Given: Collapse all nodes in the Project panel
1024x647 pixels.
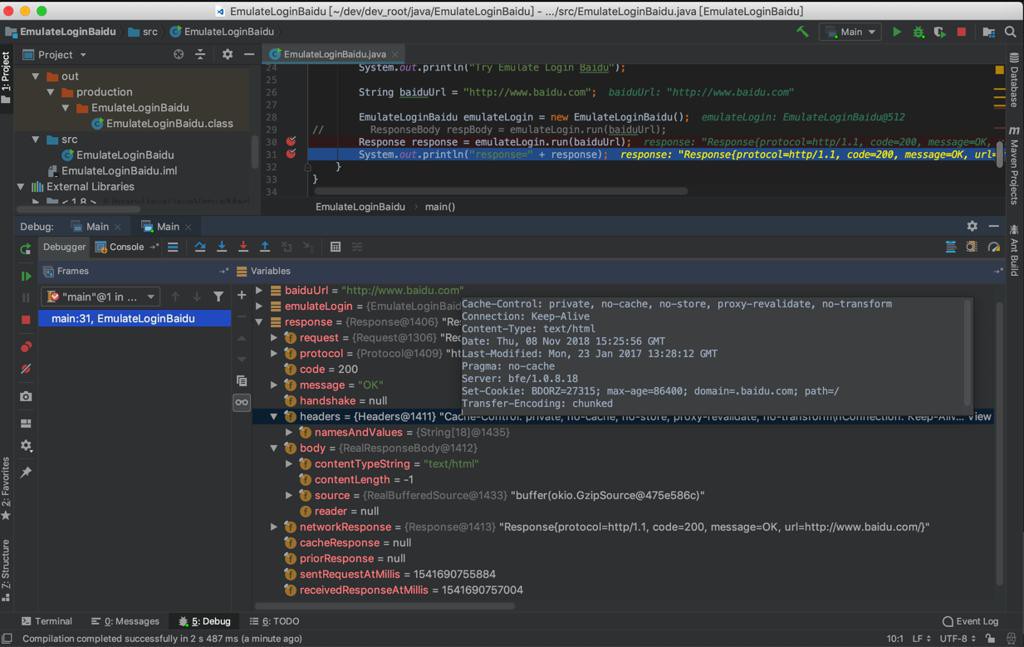Looking at the screenshot, I should pyautogui.click(x=200, y=54).
